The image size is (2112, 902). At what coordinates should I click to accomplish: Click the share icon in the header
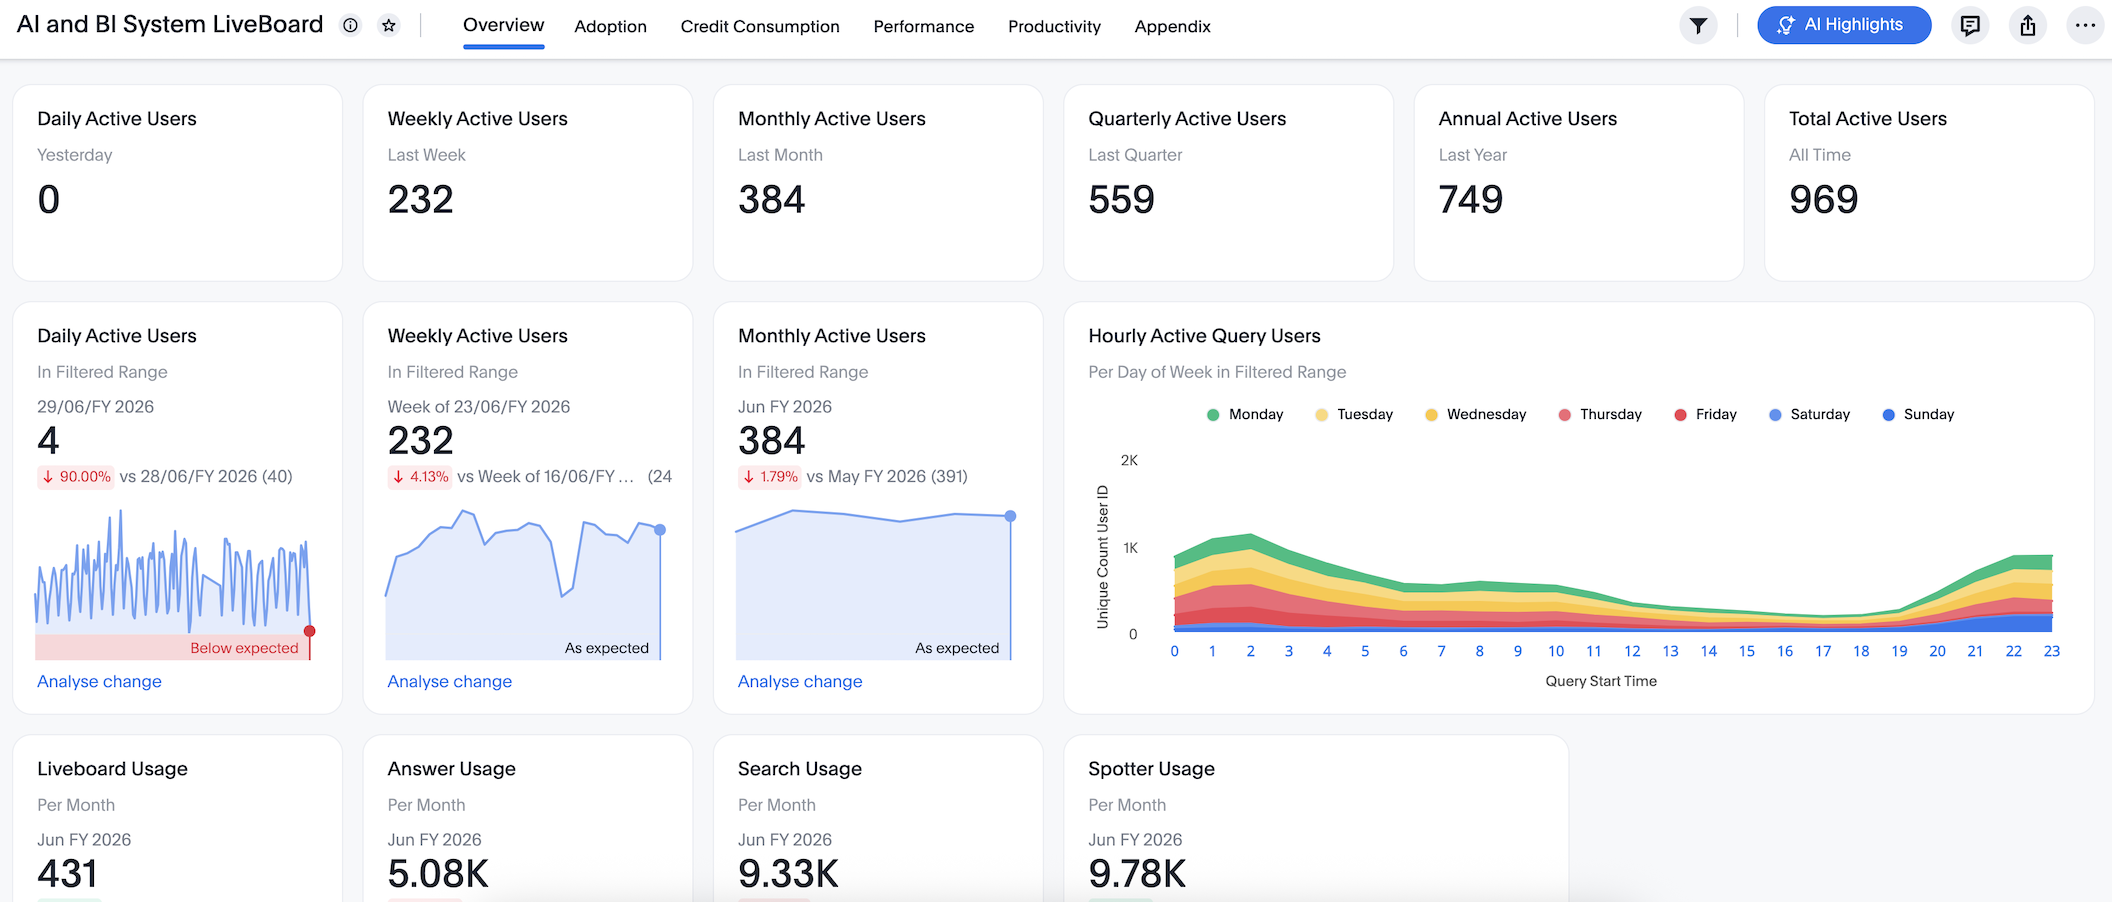[2027, 26]
